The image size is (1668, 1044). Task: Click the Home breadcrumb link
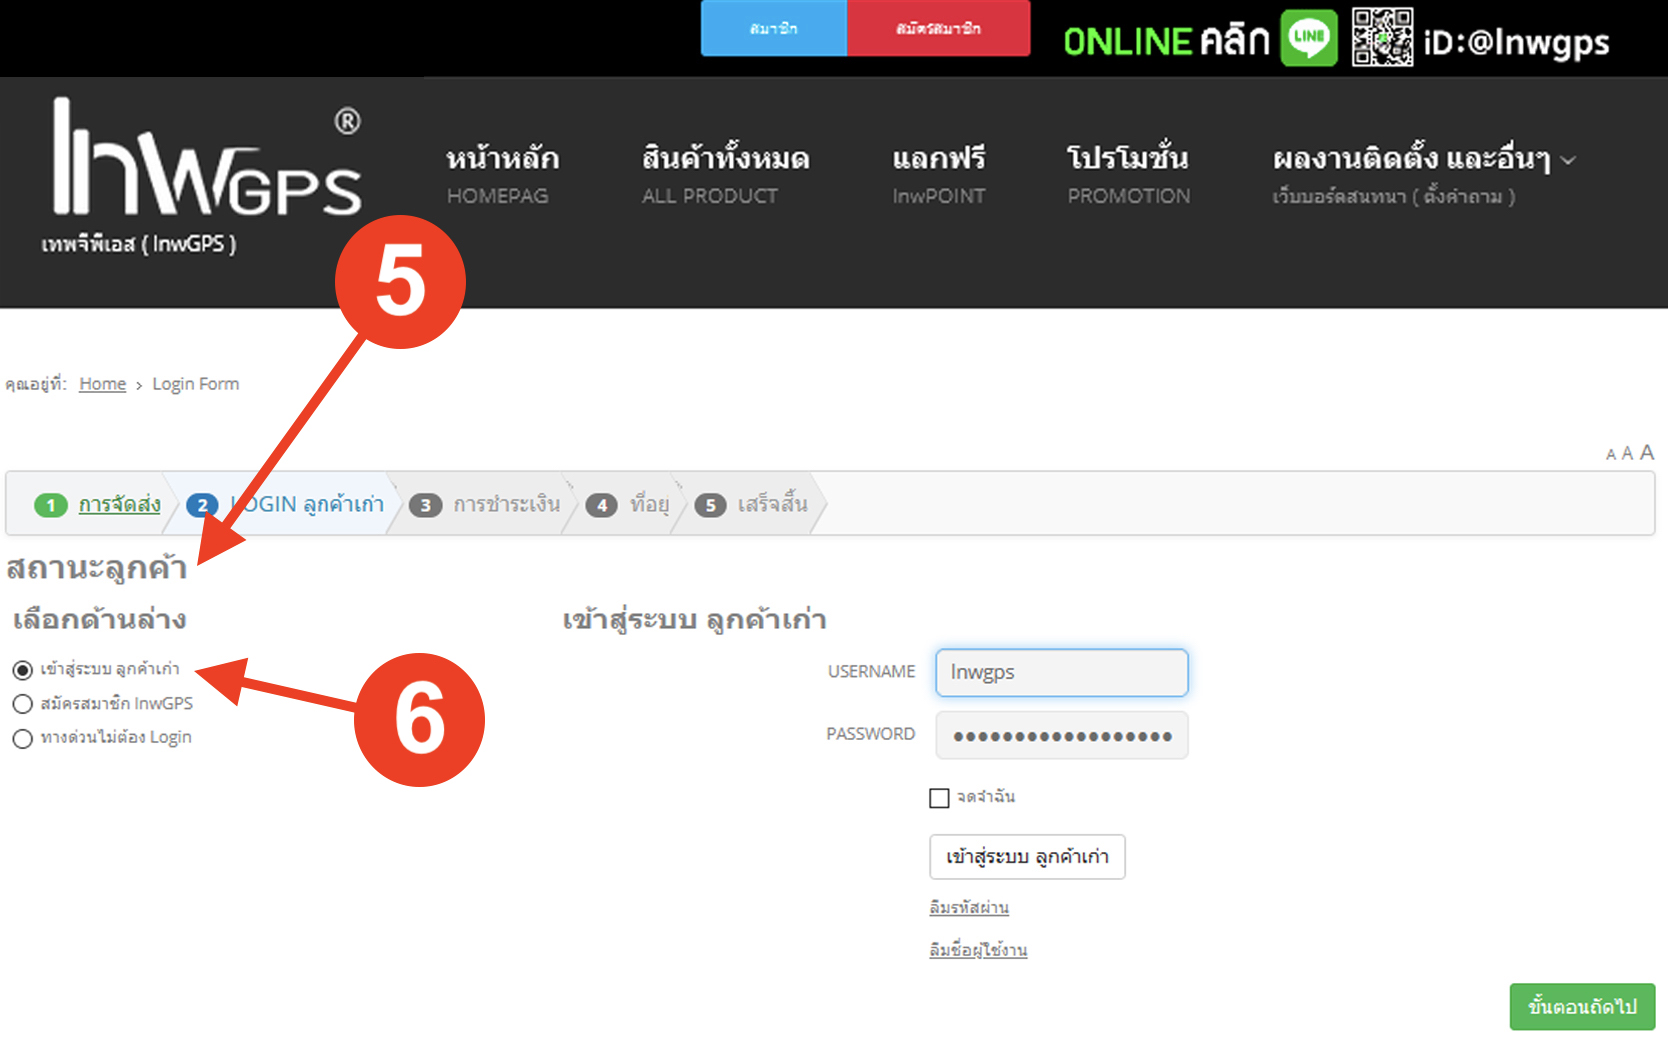pos(102,384)
